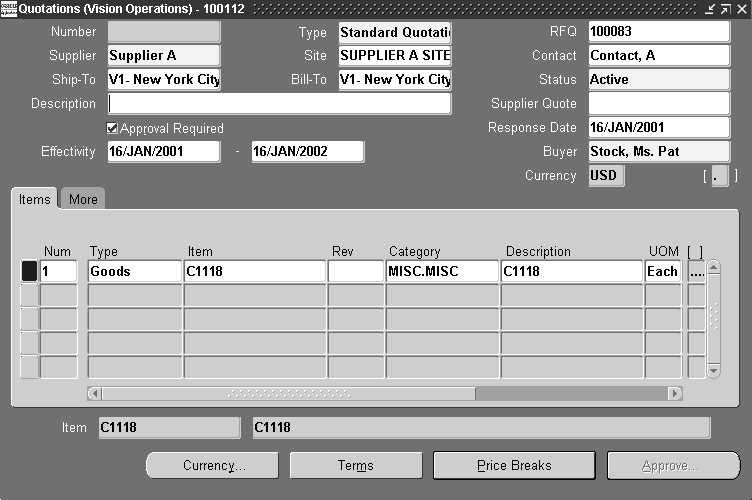Click the Num cell of row 1
Screen dimensions: 752x500
pyautogui.click(x=59, y=271)
